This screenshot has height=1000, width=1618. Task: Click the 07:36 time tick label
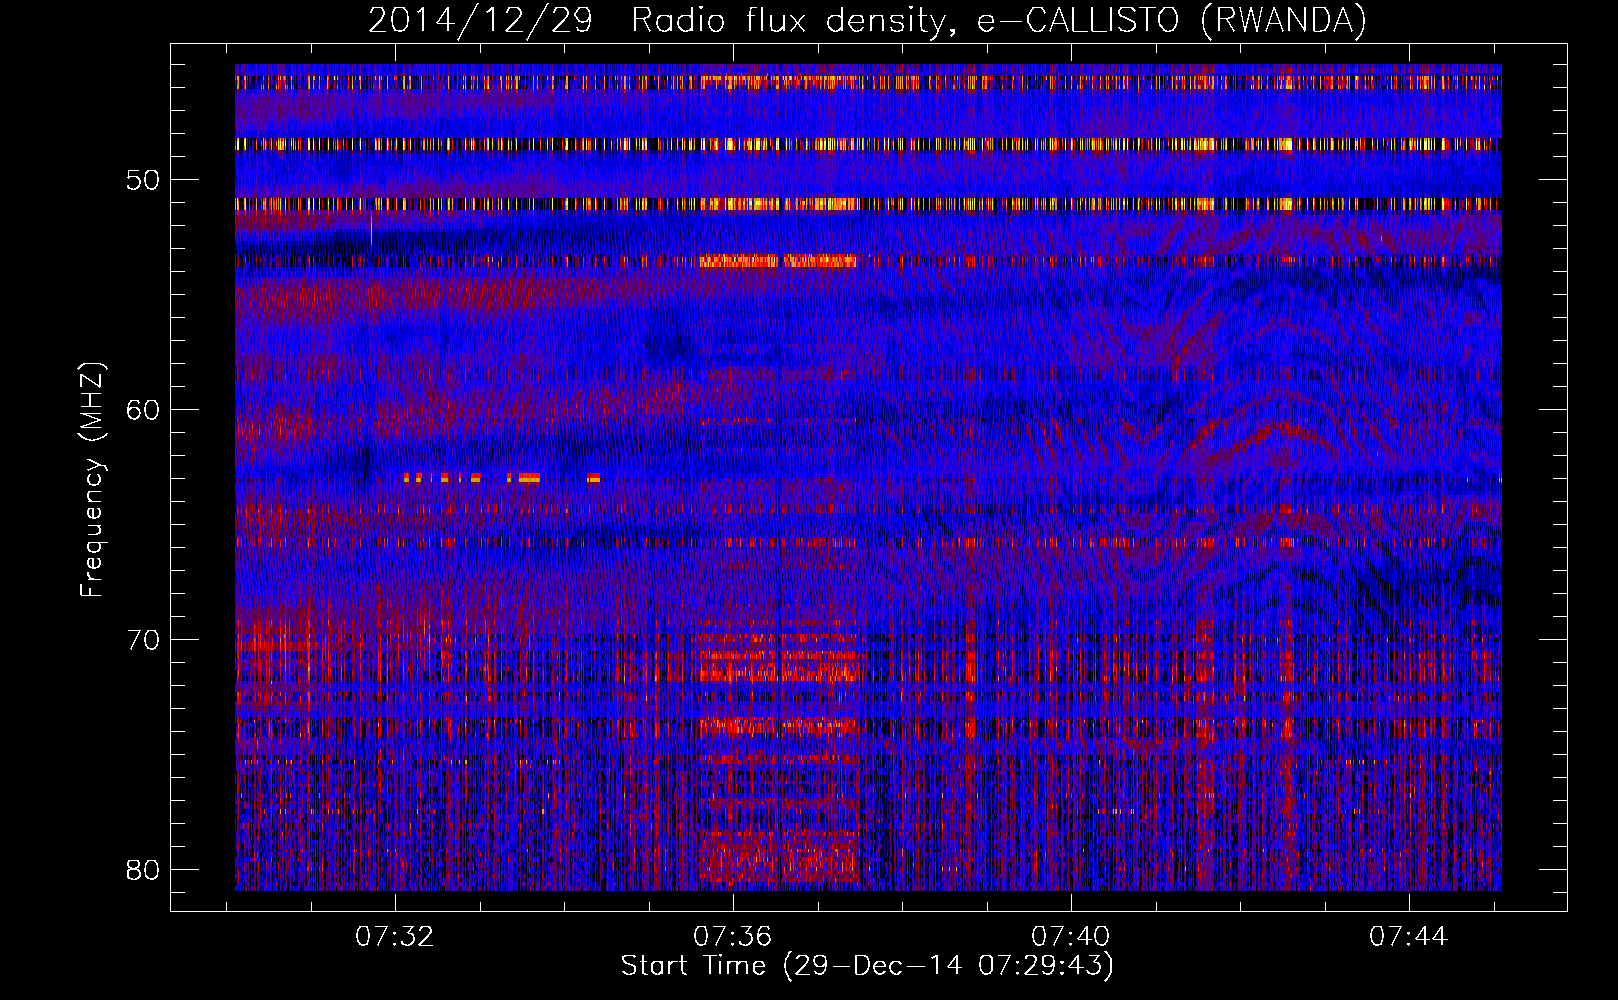coord(733,937)
